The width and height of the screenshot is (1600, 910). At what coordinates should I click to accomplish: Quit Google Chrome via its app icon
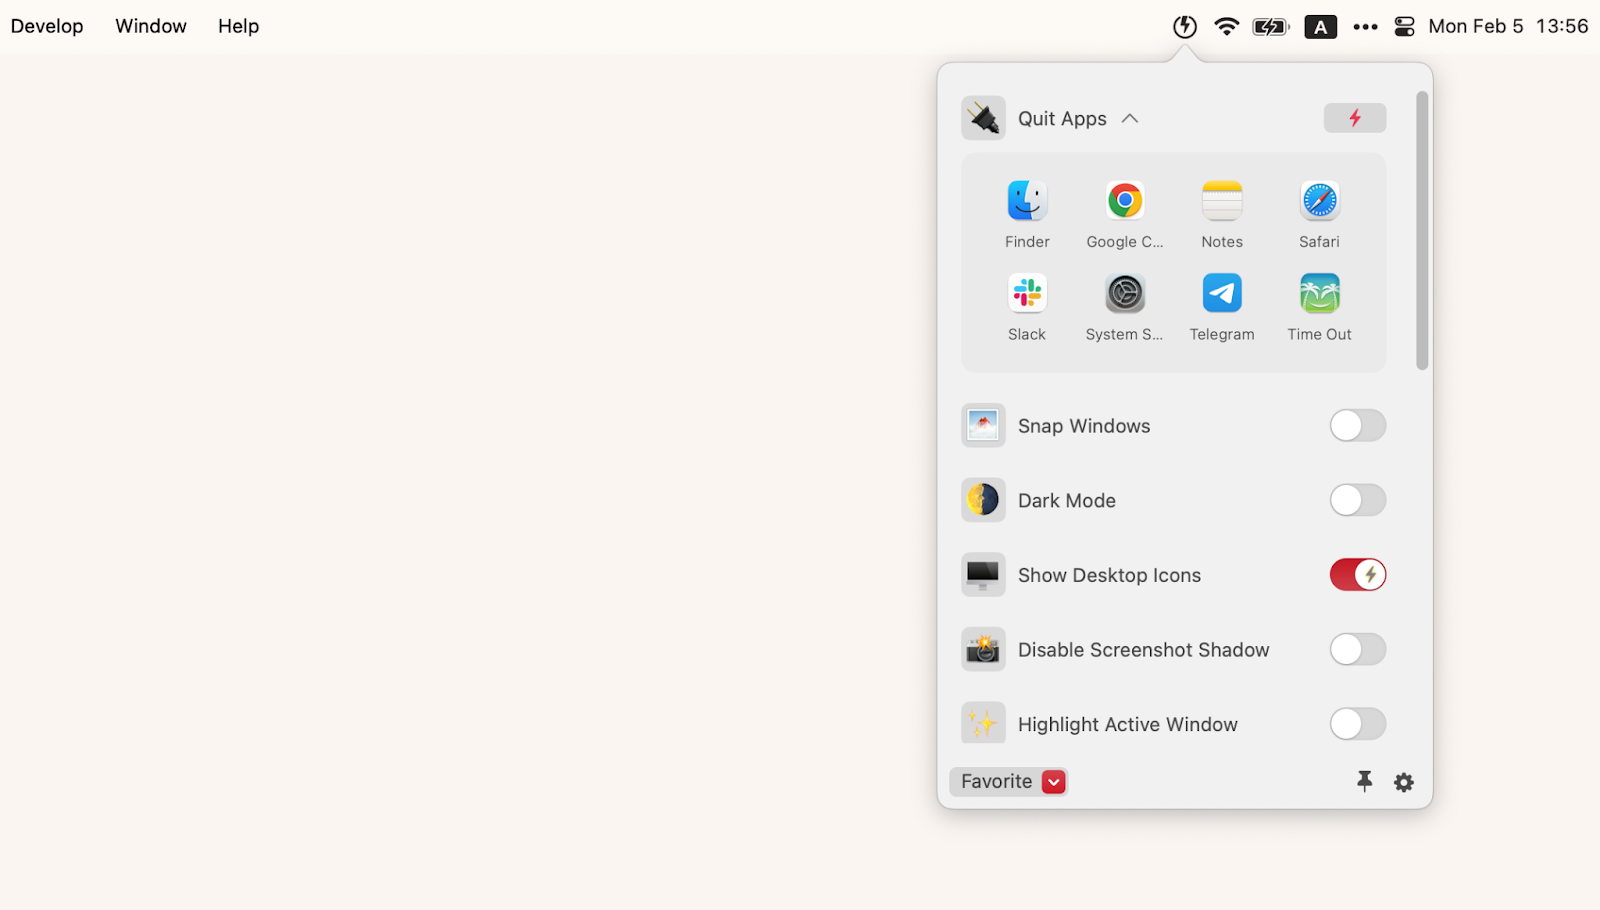[1123, 201]
